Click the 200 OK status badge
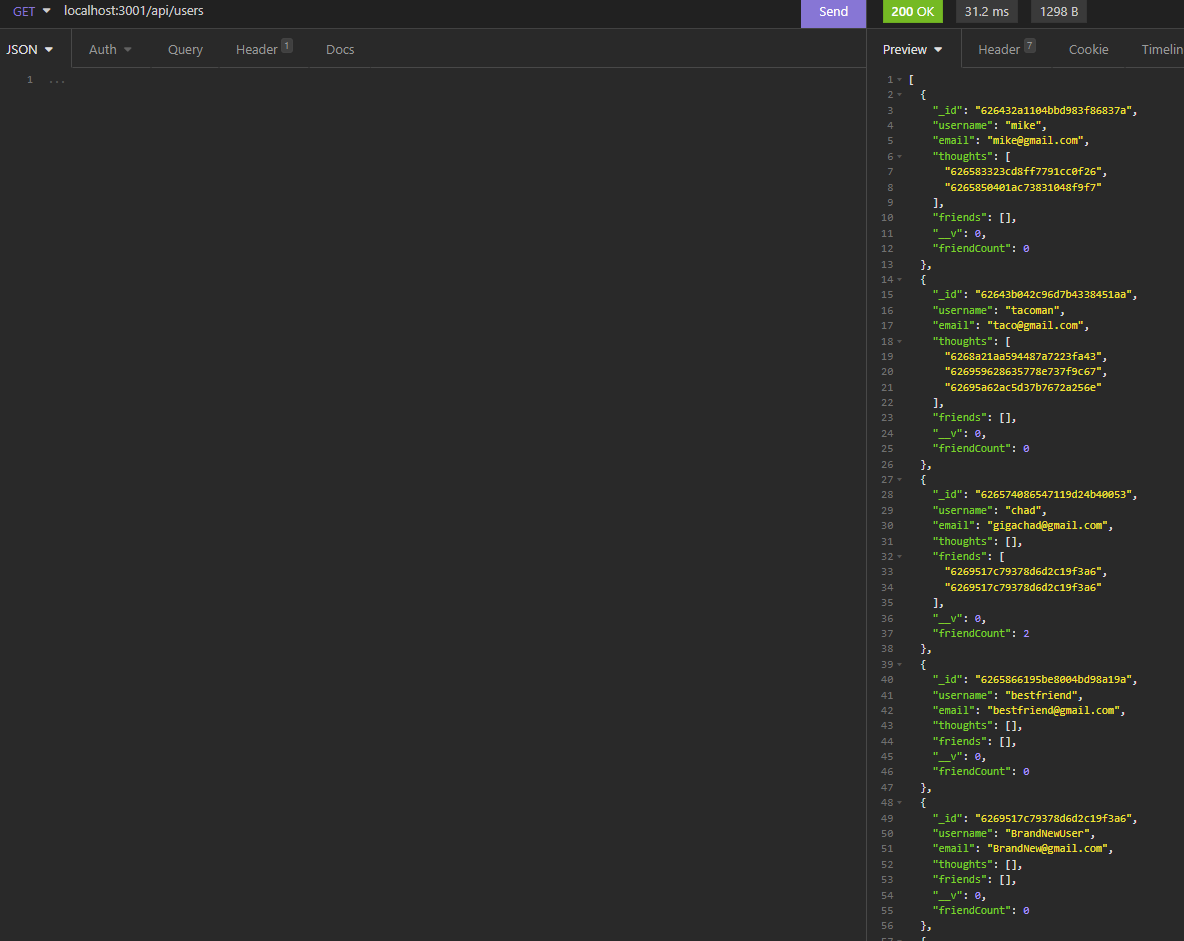Viewport: 1184px width, 941px height. pos(912,11)
